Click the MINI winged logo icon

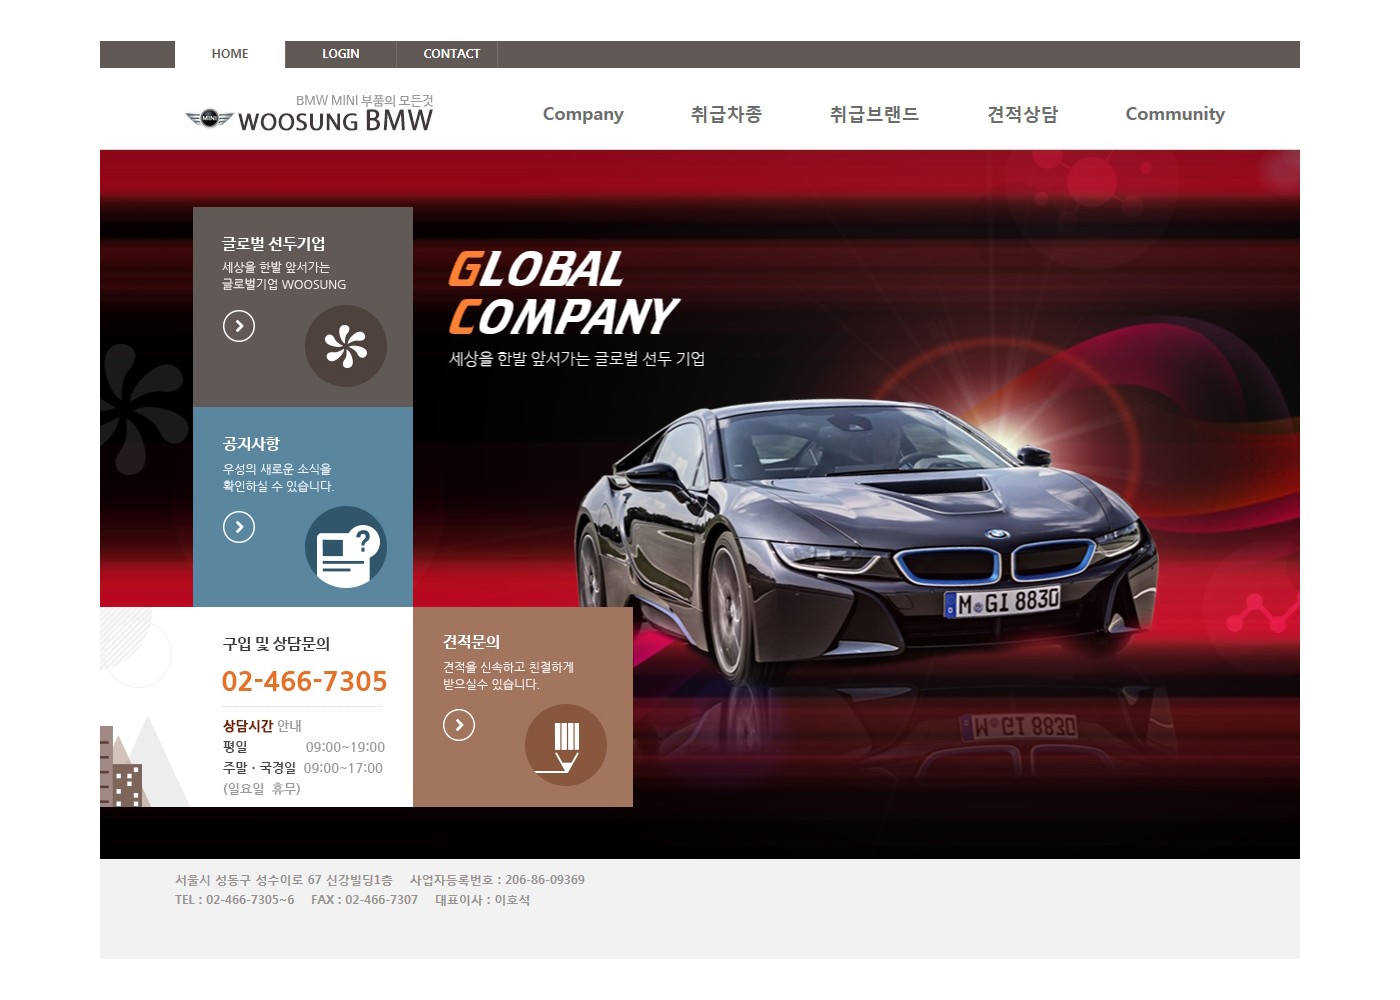point(209,119)
